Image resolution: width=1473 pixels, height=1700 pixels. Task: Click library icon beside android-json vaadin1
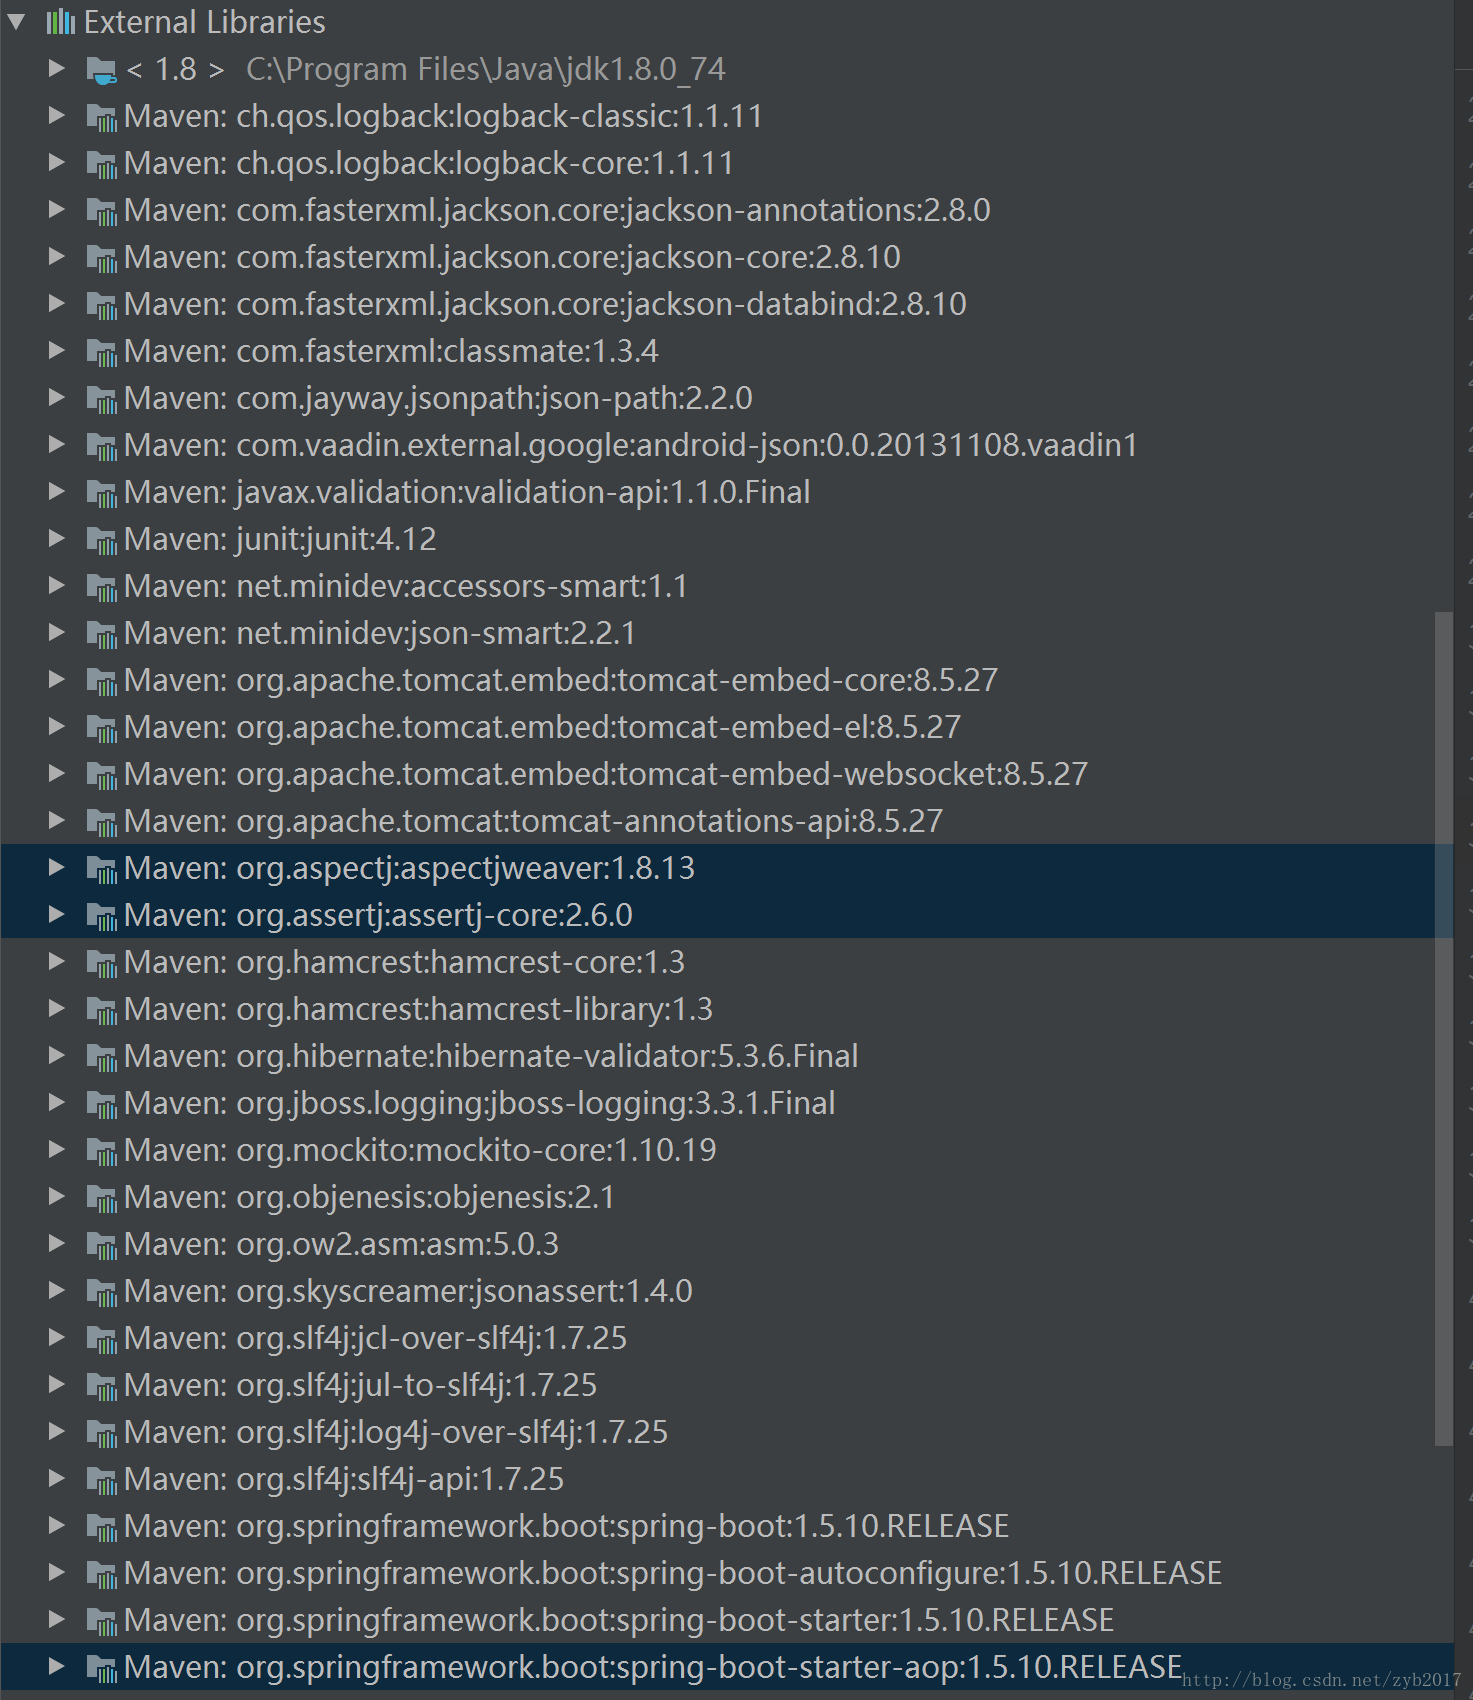[x=102, y=446]
